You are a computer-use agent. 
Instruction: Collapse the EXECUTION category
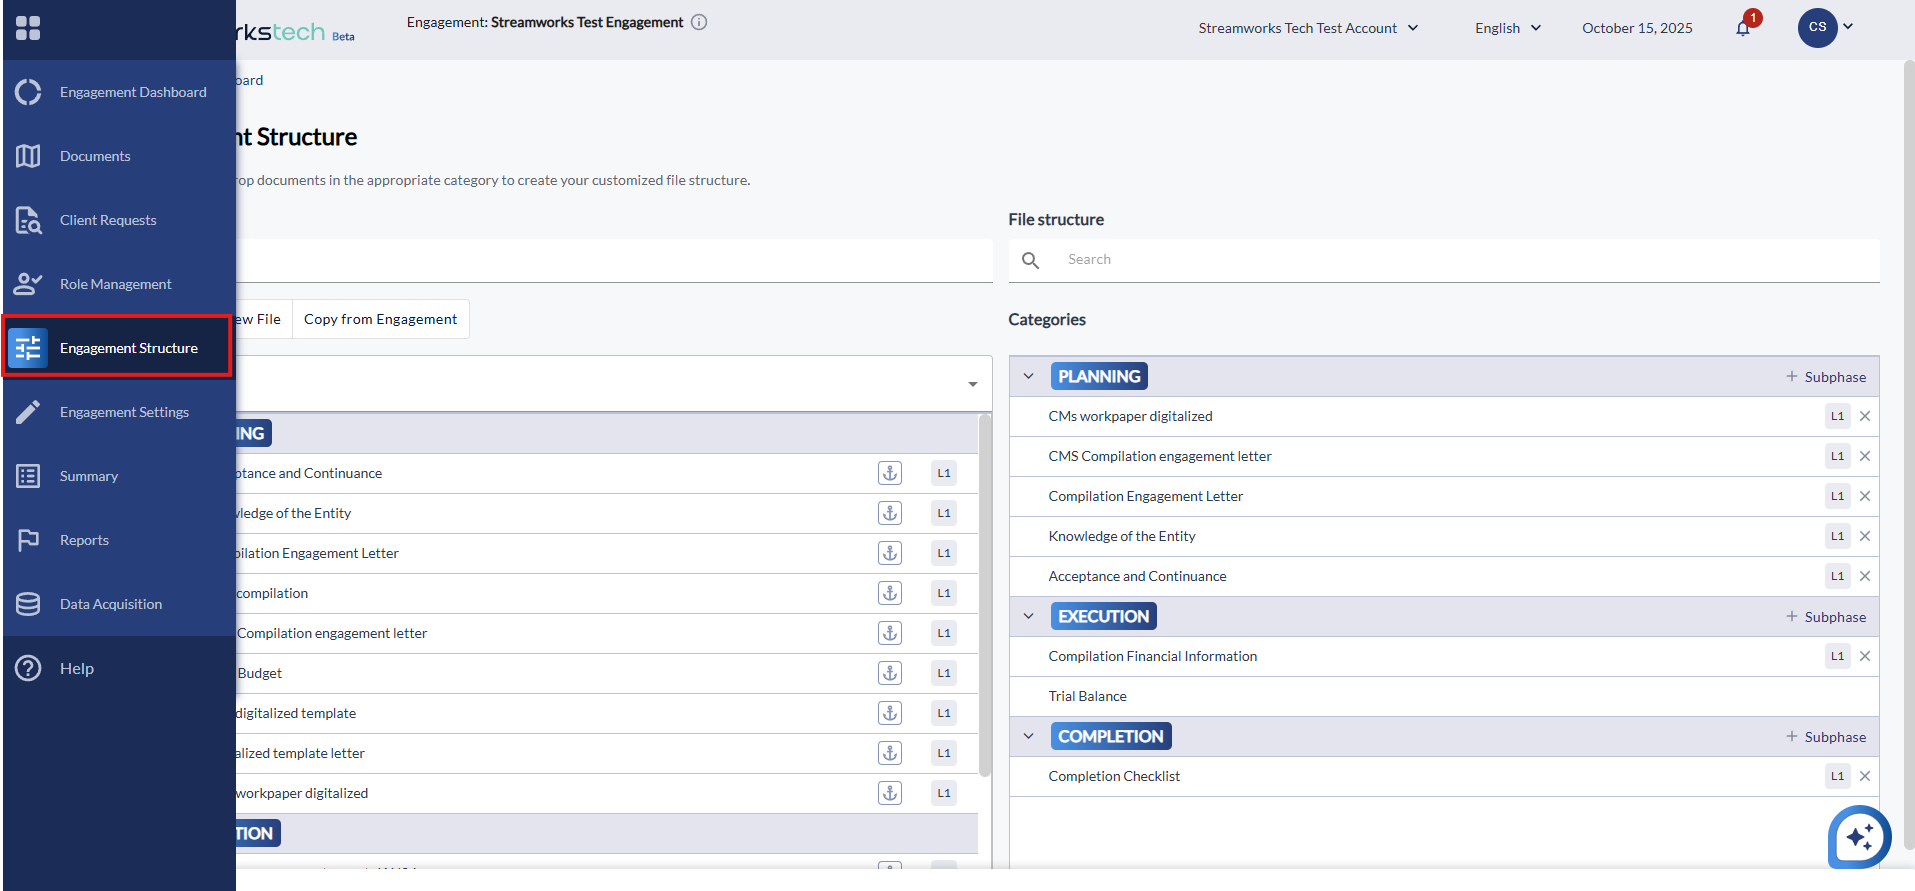coord(1028,616)
